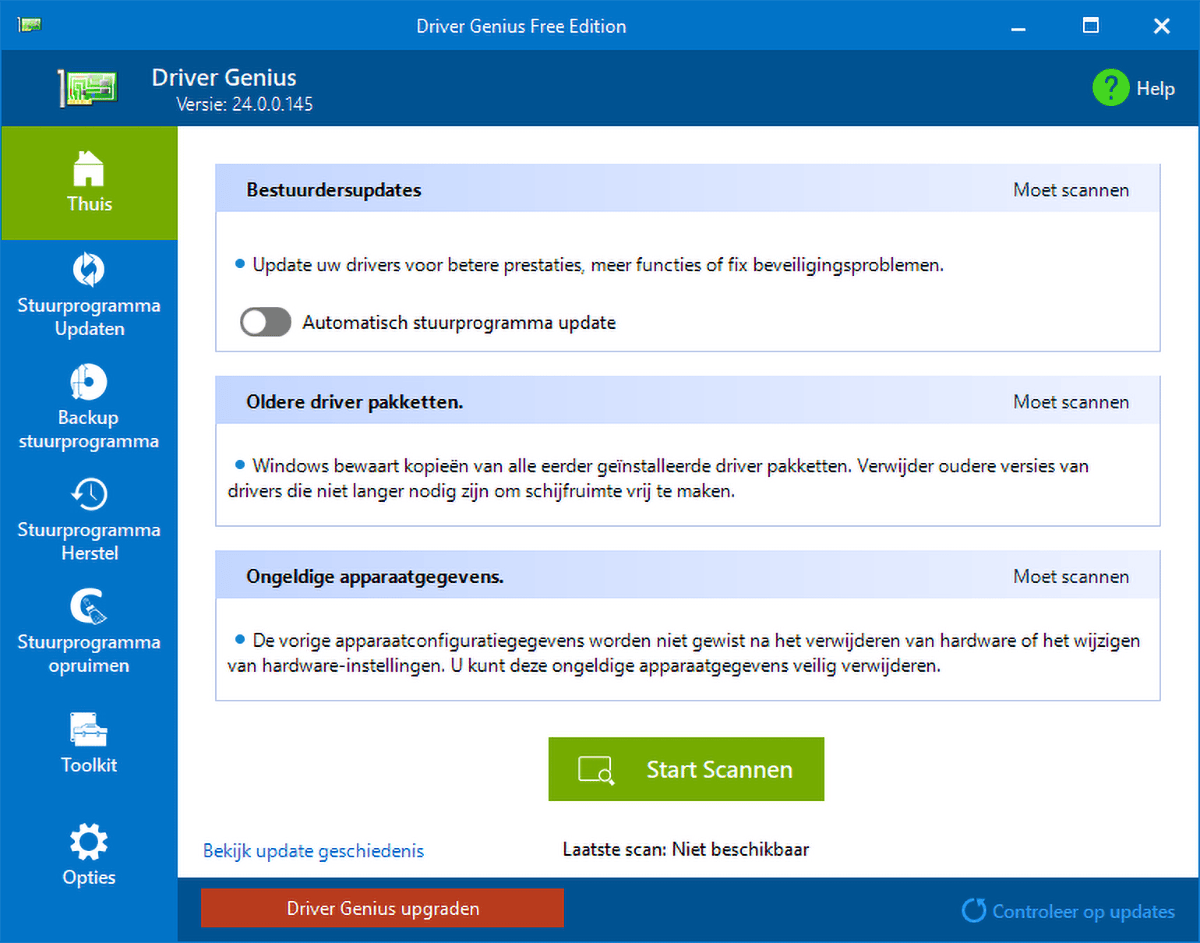Viewport: 1200px width, 943px height.
Task: Open Stuurprogramma opruimen label
Action: 89,653
